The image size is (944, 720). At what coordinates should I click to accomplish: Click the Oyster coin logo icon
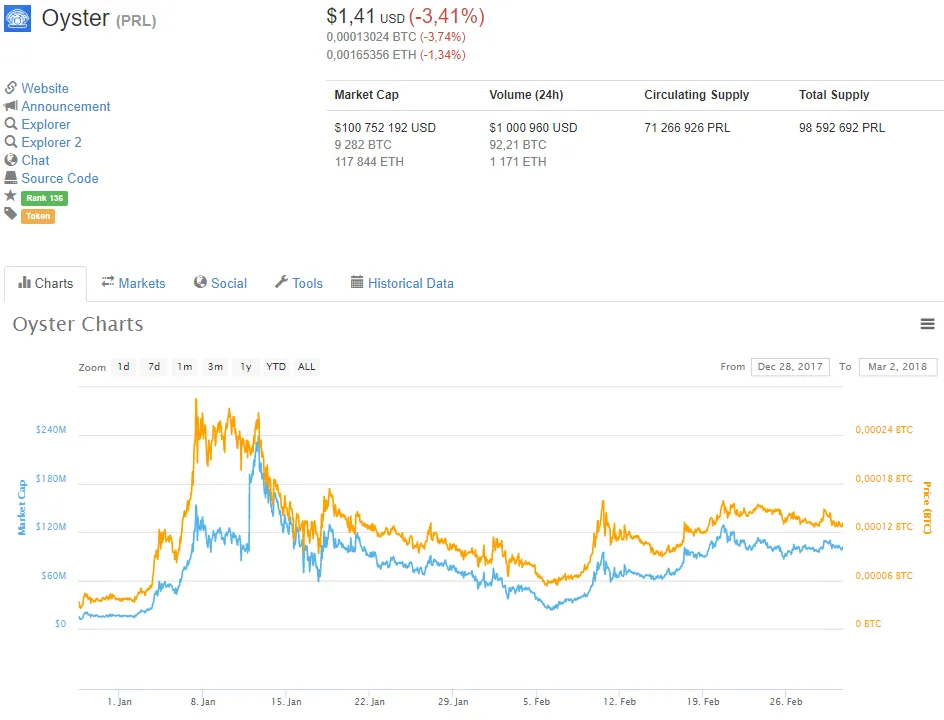click(x=17, y=19)
